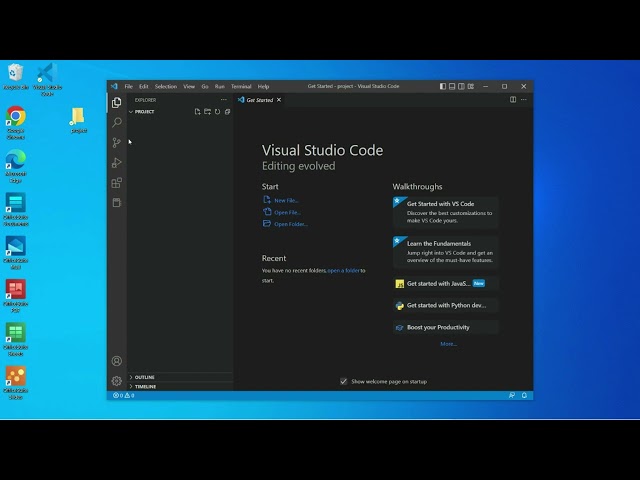640x480 pixels.
Task: Toggle secondary side bar layout icon
Action: pos(461,86)
